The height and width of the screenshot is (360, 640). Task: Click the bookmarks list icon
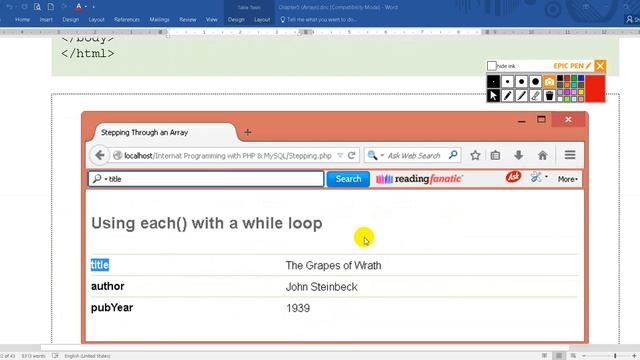(496, 155)
